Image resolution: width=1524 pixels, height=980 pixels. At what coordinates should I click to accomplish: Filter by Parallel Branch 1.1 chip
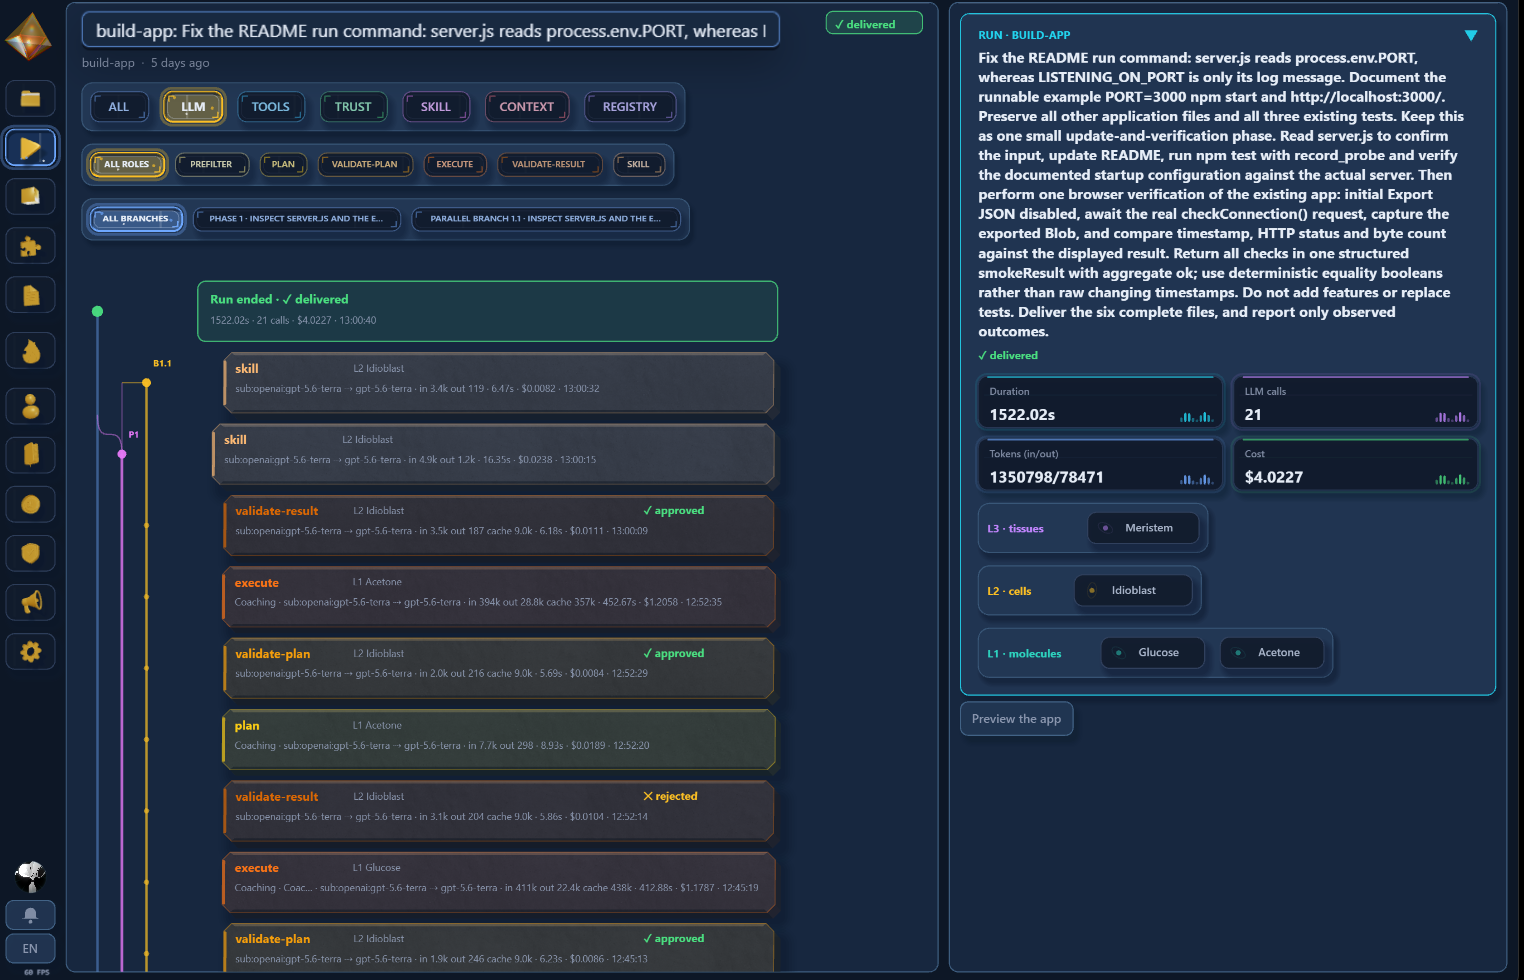pyautogui.click(x=546, y=218)
